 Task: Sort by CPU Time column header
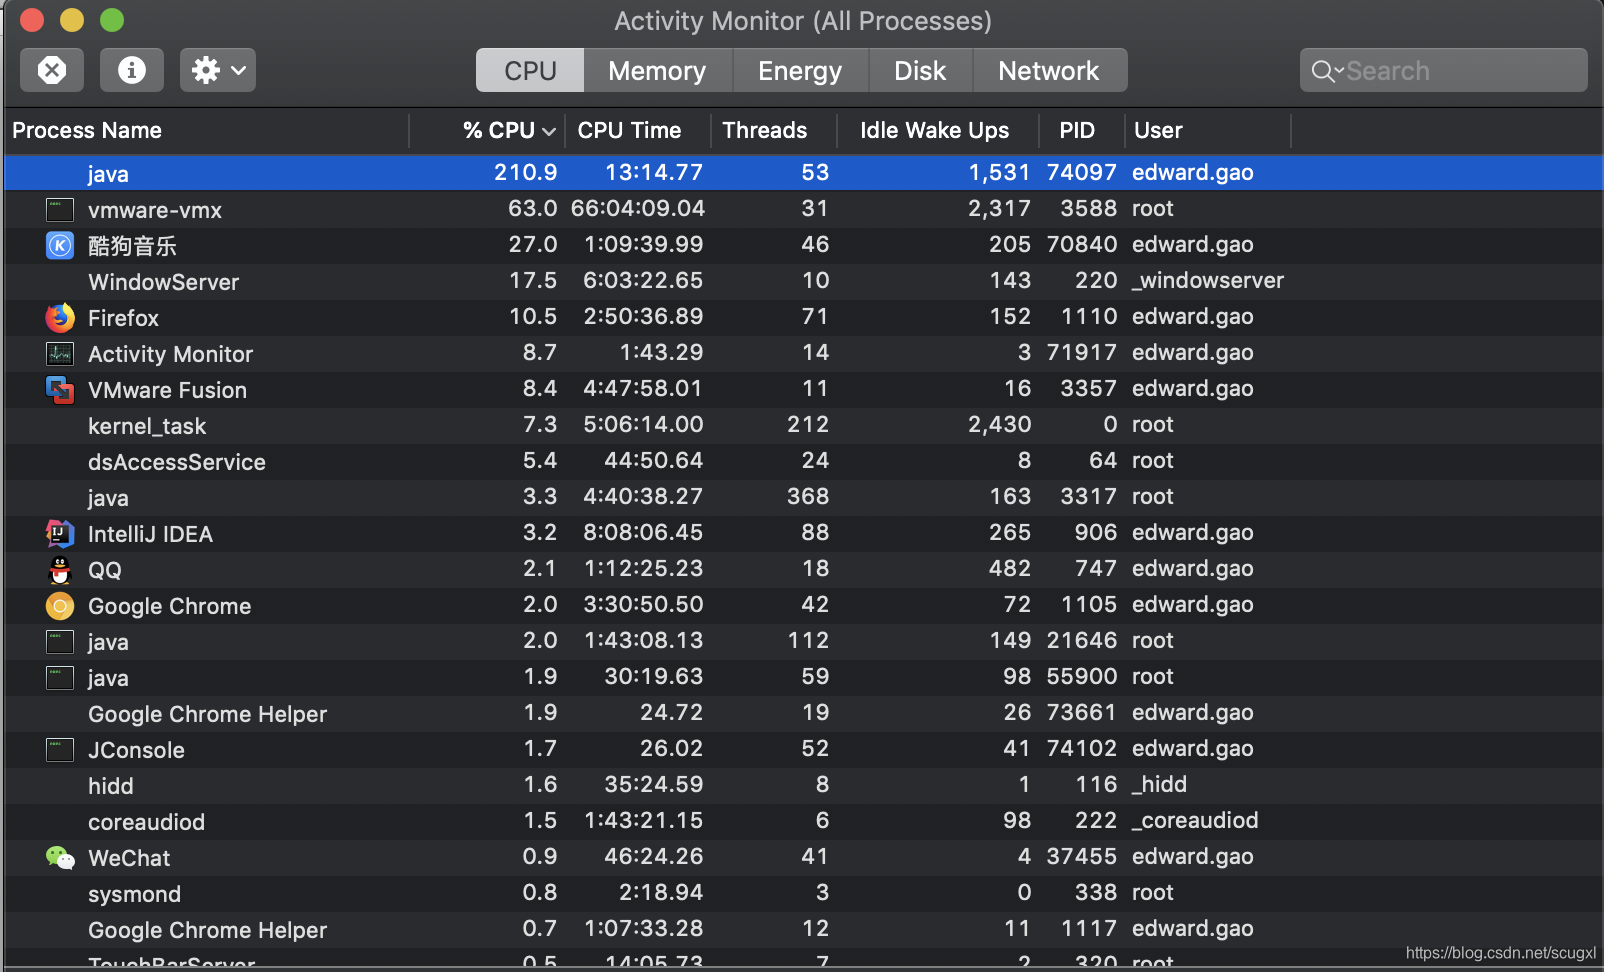click(x=637, y=130)
